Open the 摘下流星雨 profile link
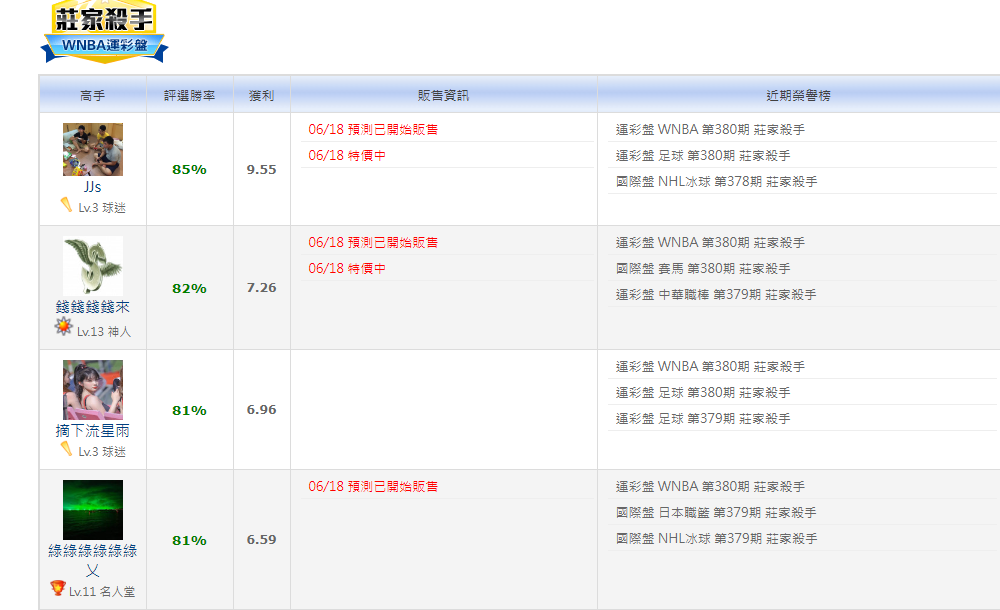Image resolution: width=1000 pixels, height=610 pixels. (x=92, y=431)
